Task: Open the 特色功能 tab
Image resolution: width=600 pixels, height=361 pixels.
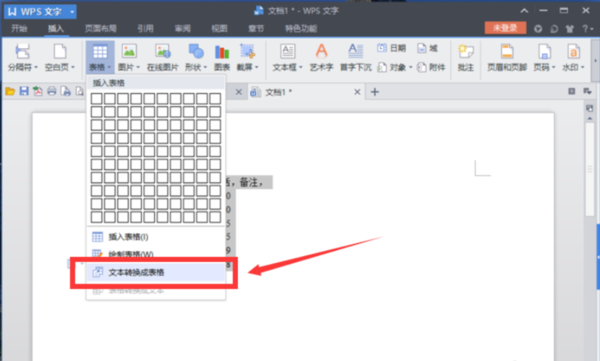Action: [x=301, y=28]
